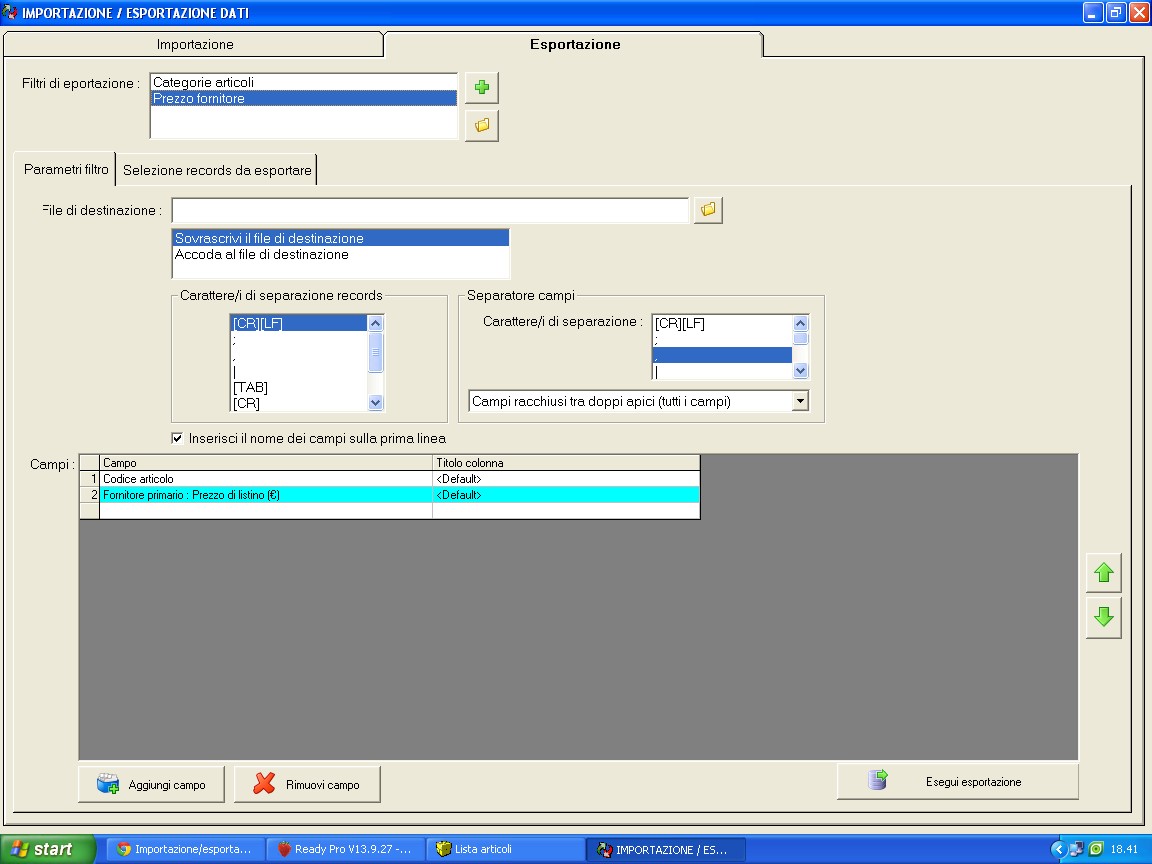Open Selezione records da esportare tab
The width and height of the screenshot is (1152, 864).
click(x=217, y=170)
